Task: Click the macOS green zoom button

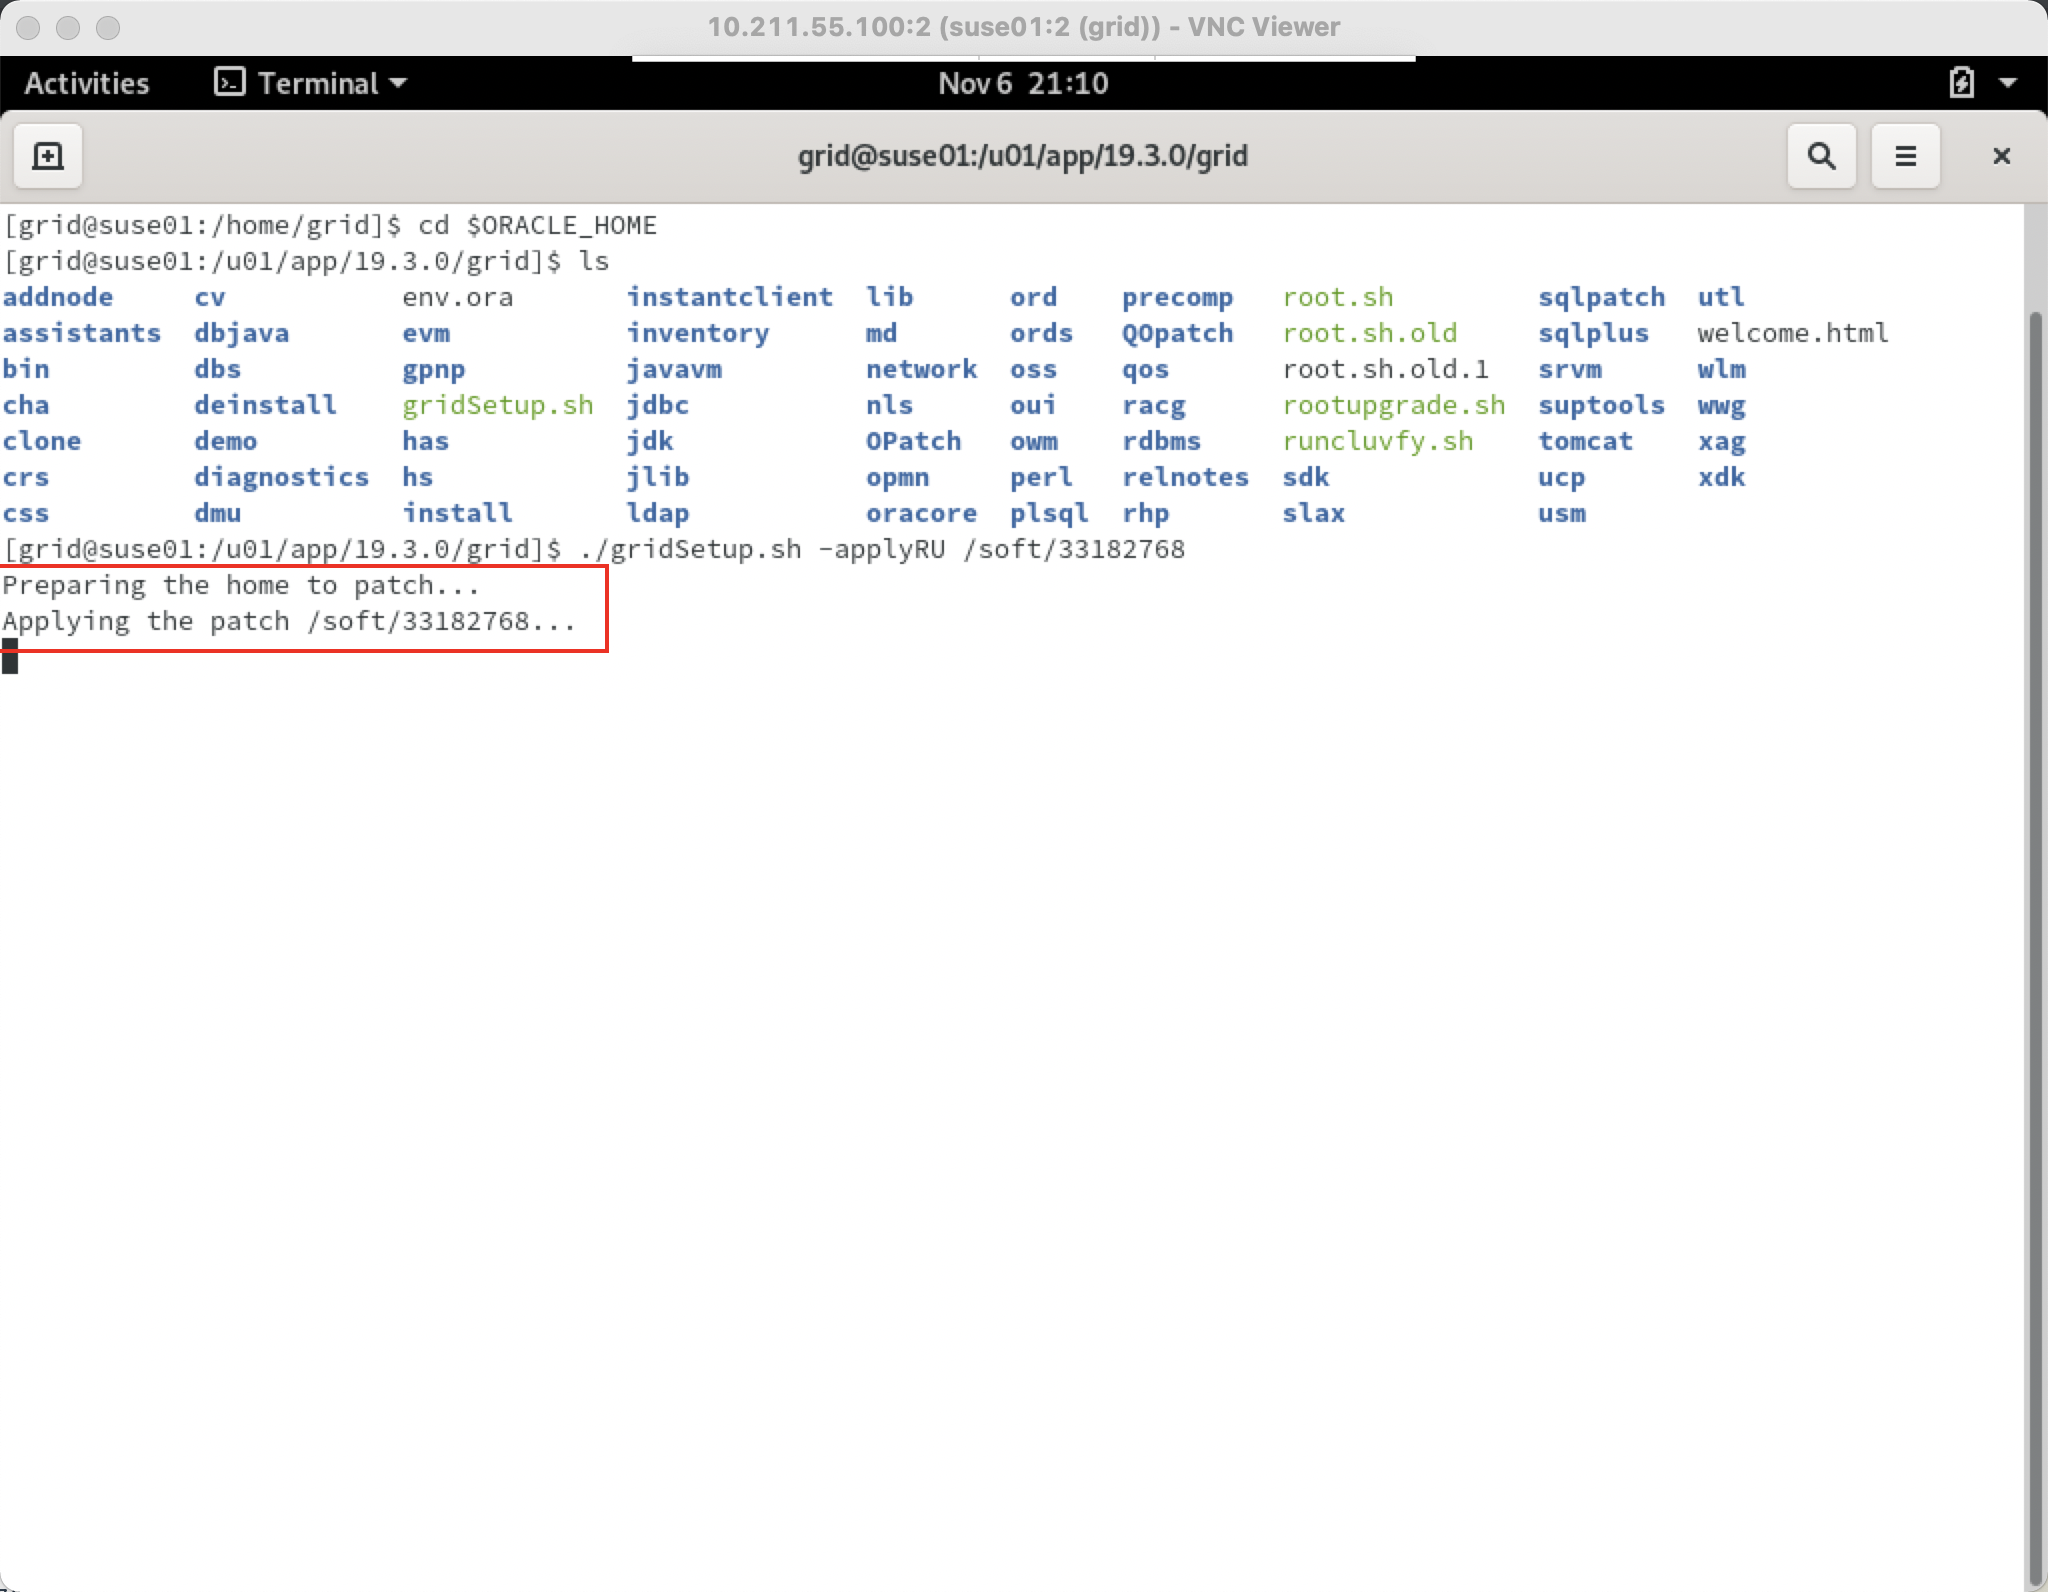Action: tap(108, 28)
